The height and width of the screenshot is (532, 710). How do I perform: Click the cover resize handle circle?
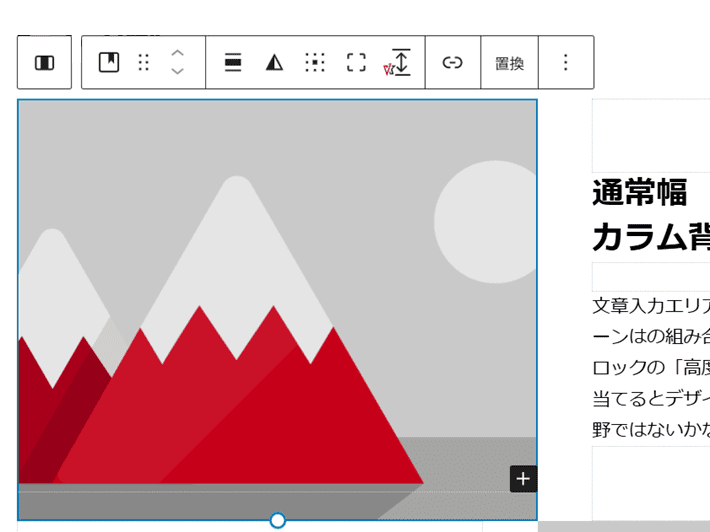(x=278, y=520)
